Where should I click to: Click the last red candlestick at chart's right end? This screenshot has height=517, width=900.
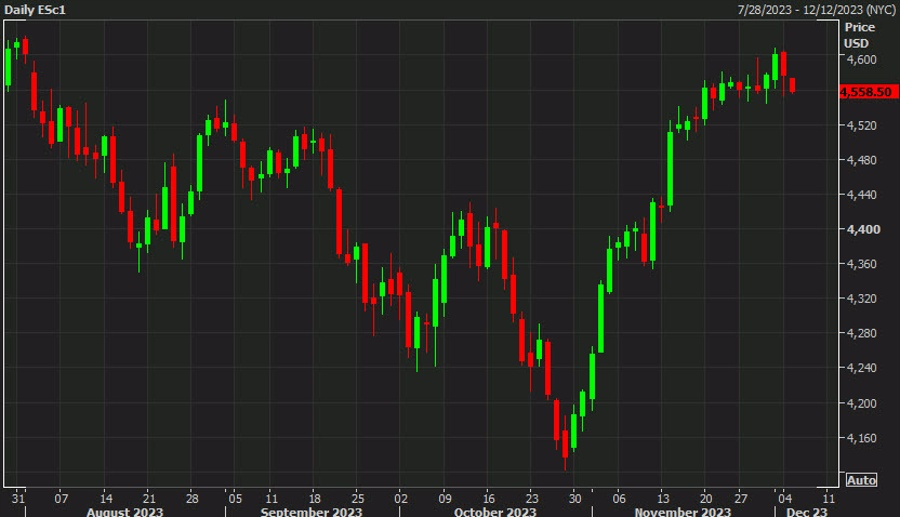793,85
